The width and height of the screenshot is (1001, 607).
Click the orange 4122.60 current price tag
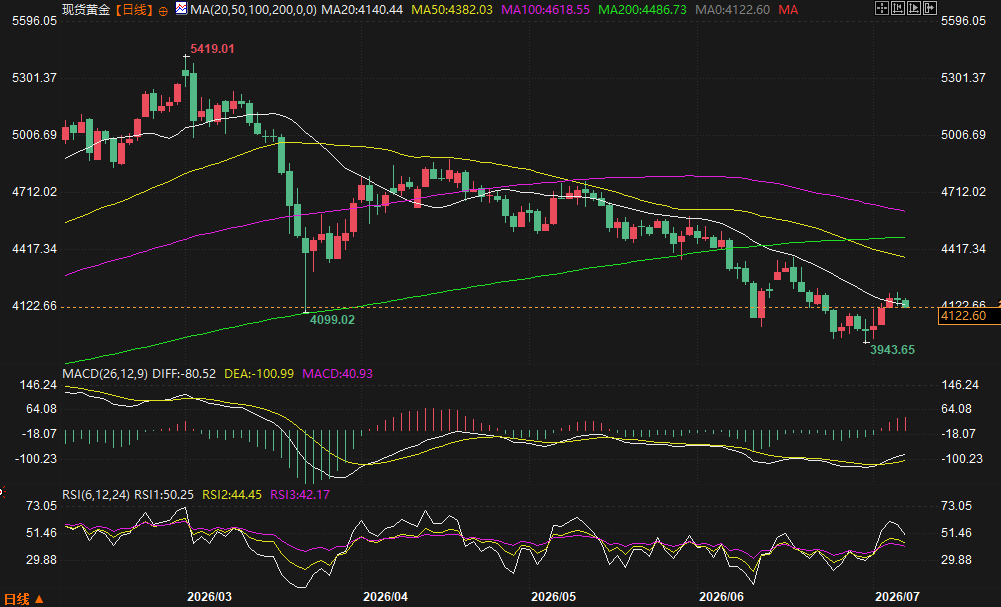coord(963,316)
